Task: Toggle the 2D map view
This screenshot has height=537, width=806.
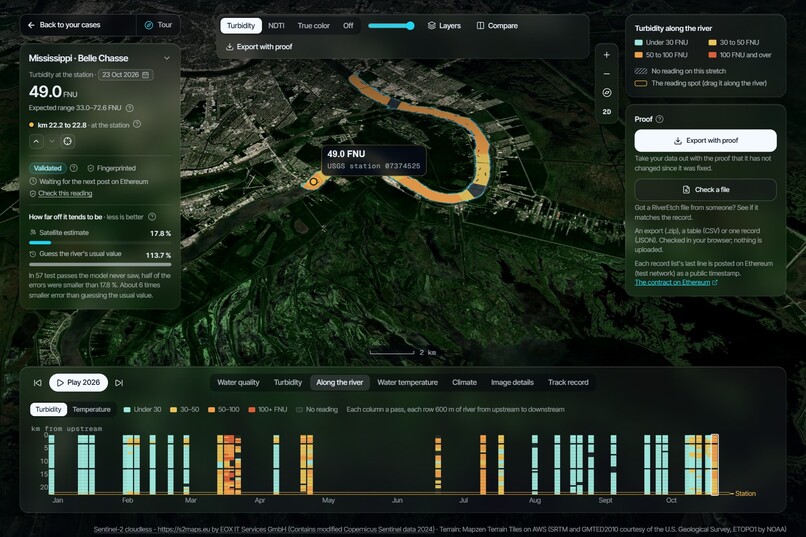Action: click(607, 112)
